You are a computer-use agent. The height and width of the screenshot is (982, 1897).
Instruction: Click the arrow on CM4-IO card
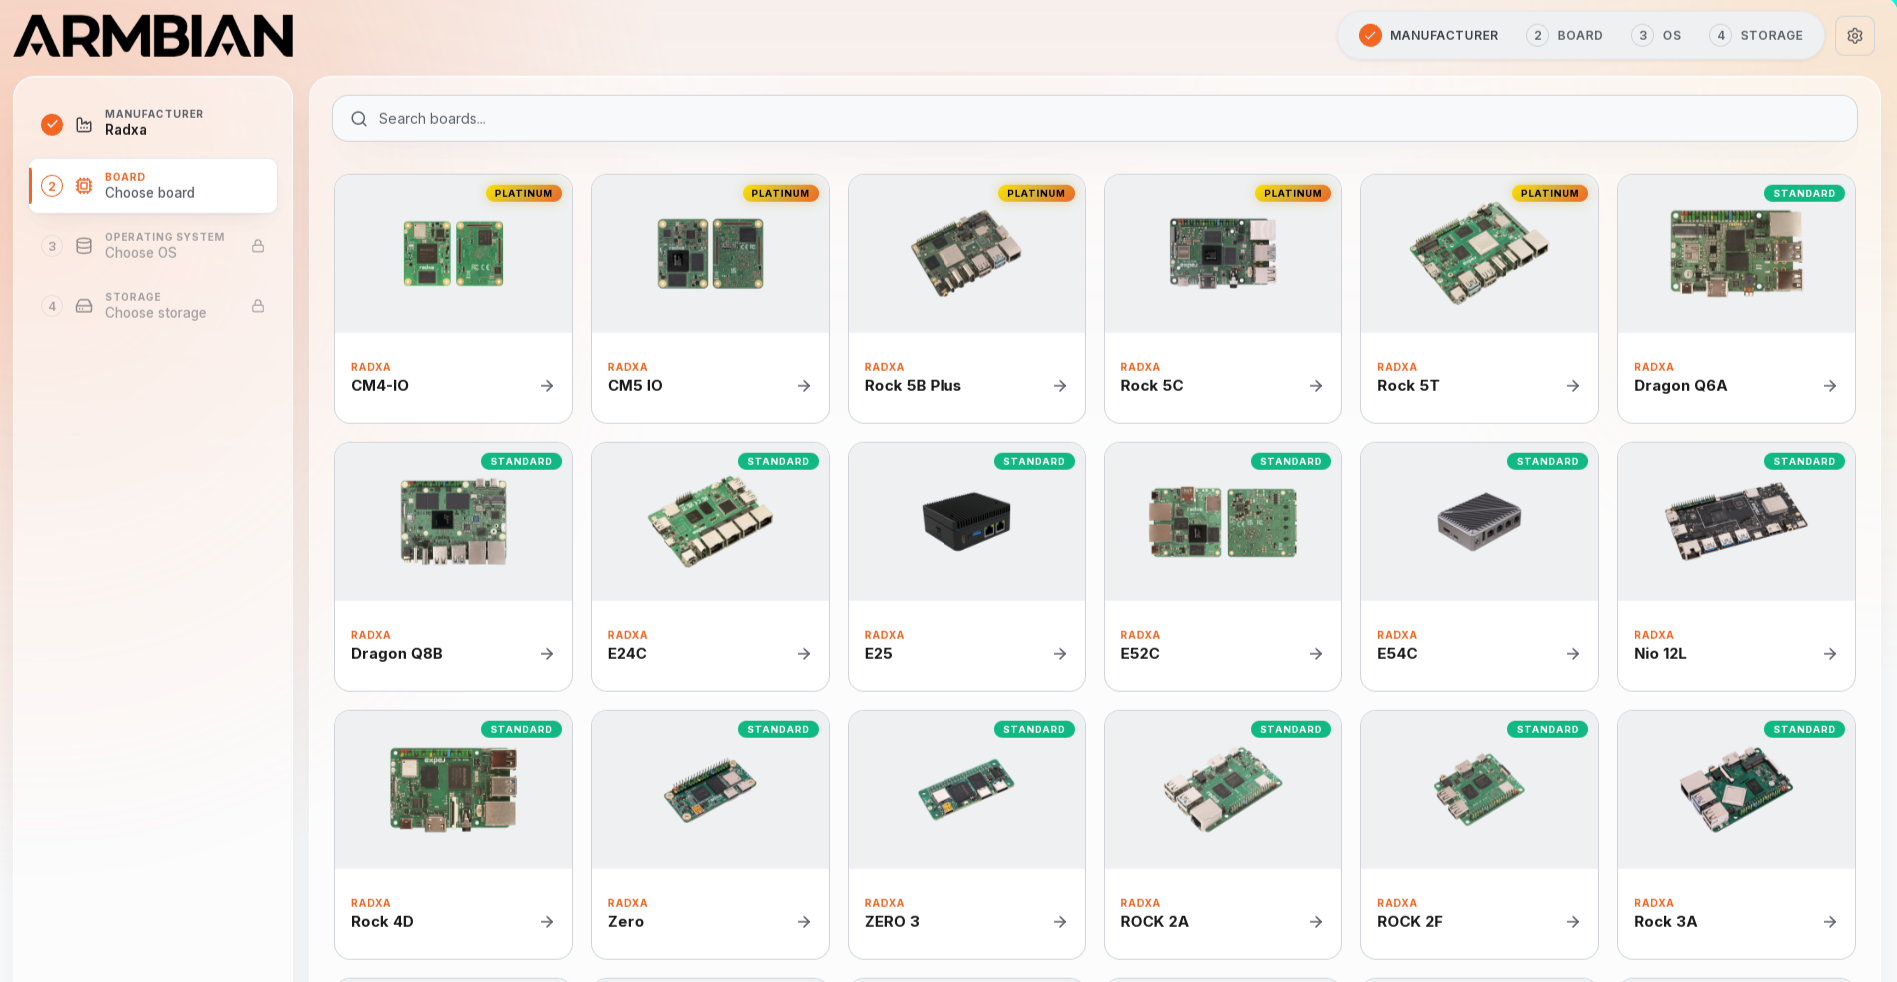547,386
